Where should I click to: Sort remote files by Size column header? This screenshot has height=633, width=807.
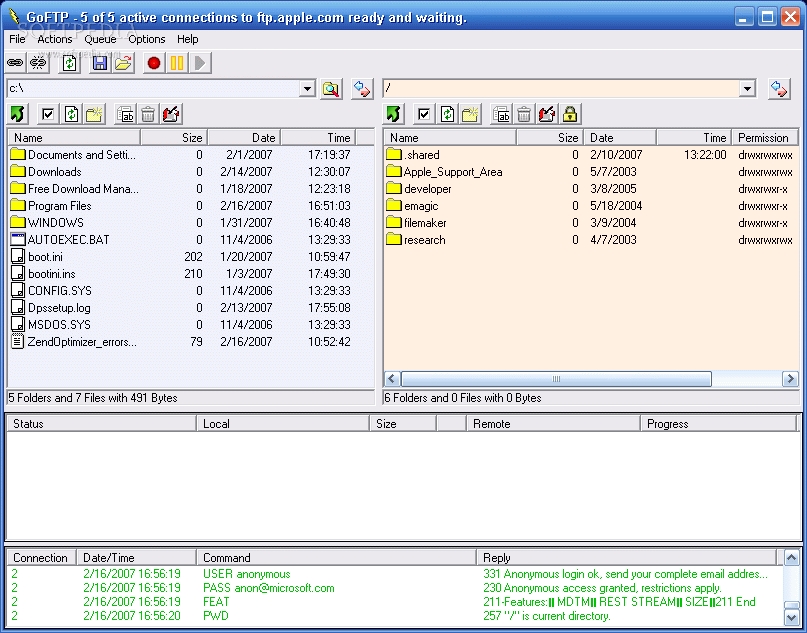pos(550,137)
